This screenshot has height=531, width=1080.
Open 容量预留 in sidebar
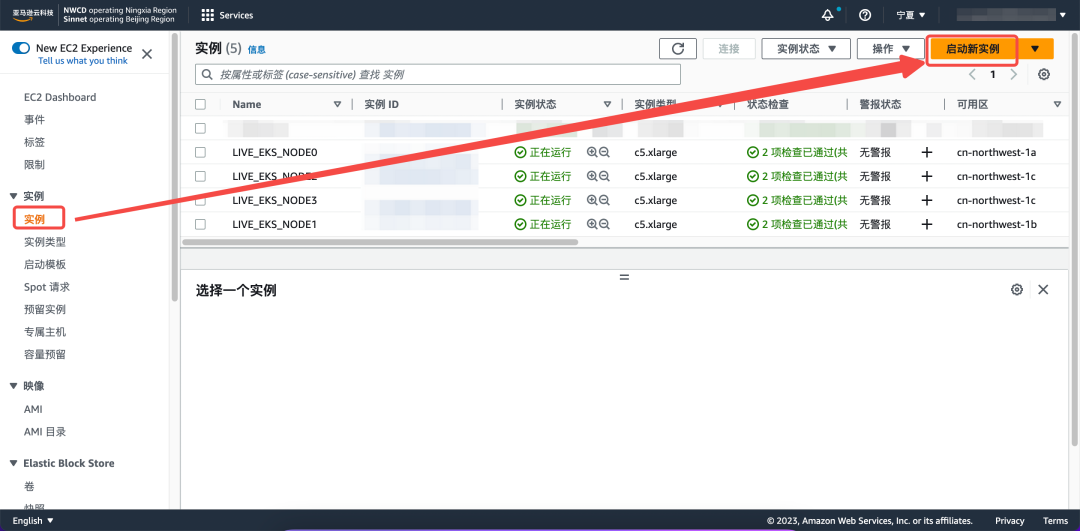(45, 355)
